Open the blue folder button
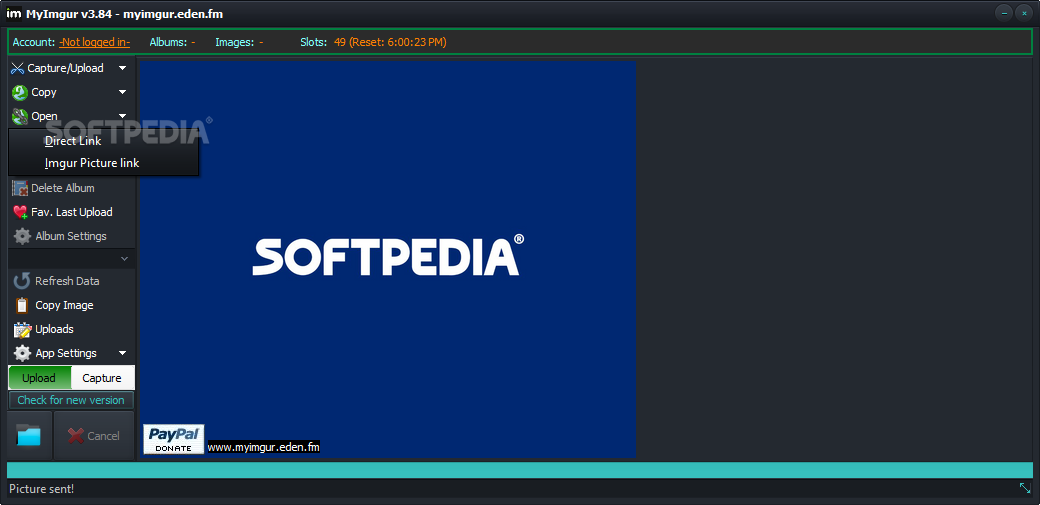 click(29, 436)
